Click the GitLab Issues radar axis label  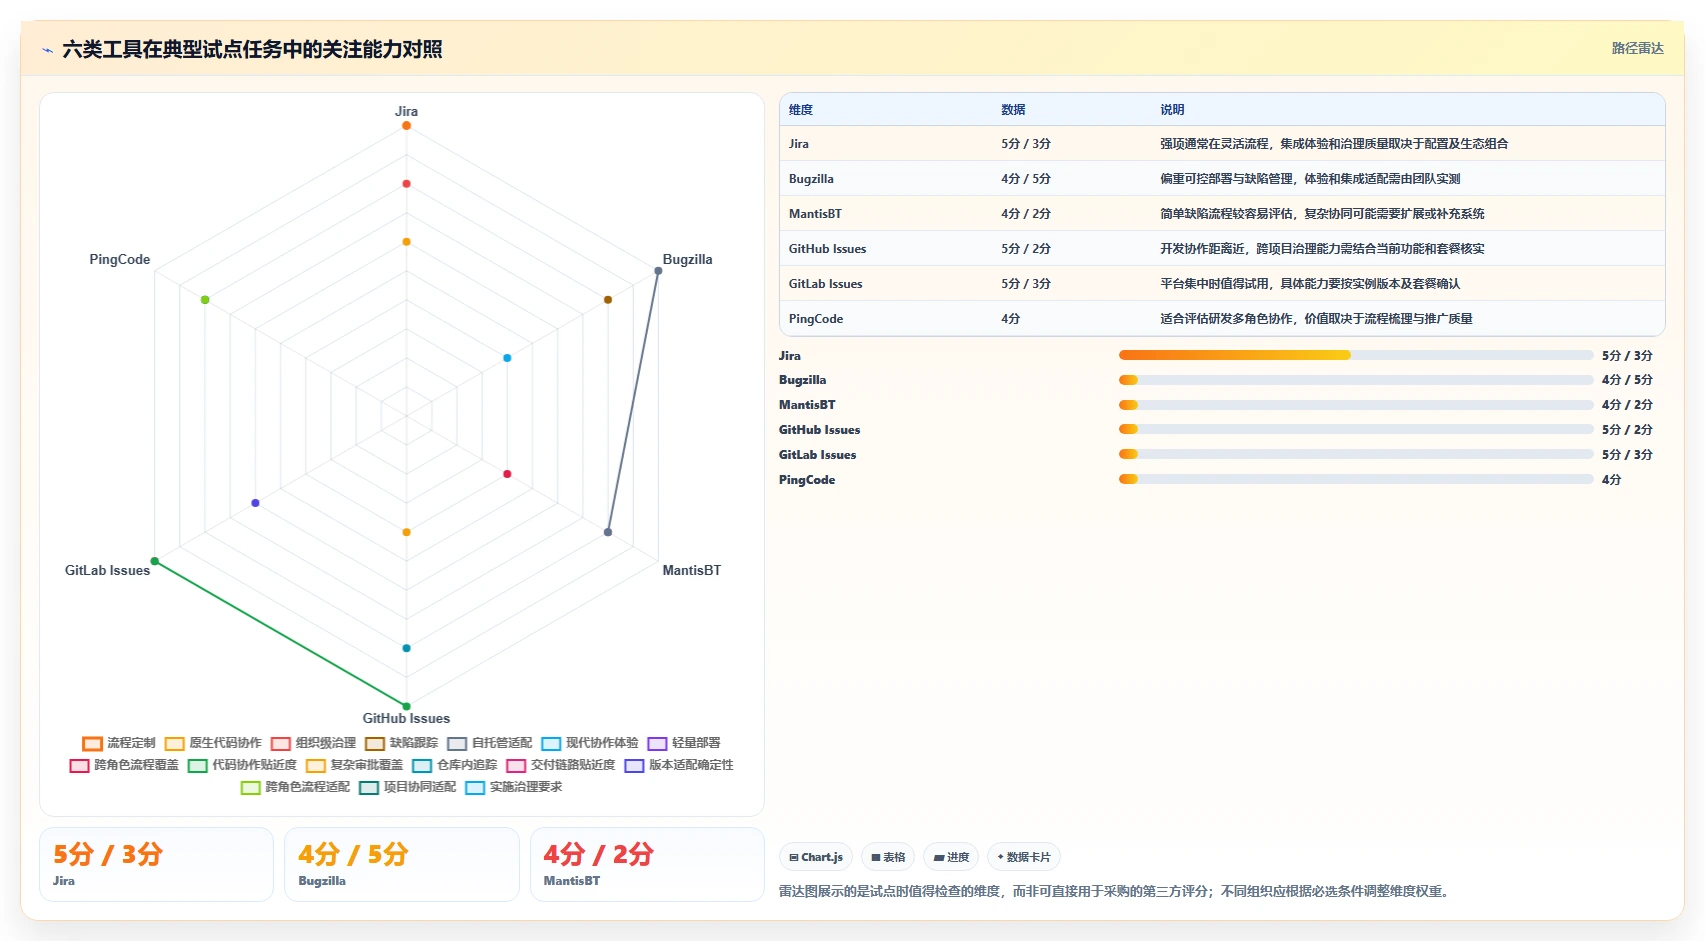(108, 570)
